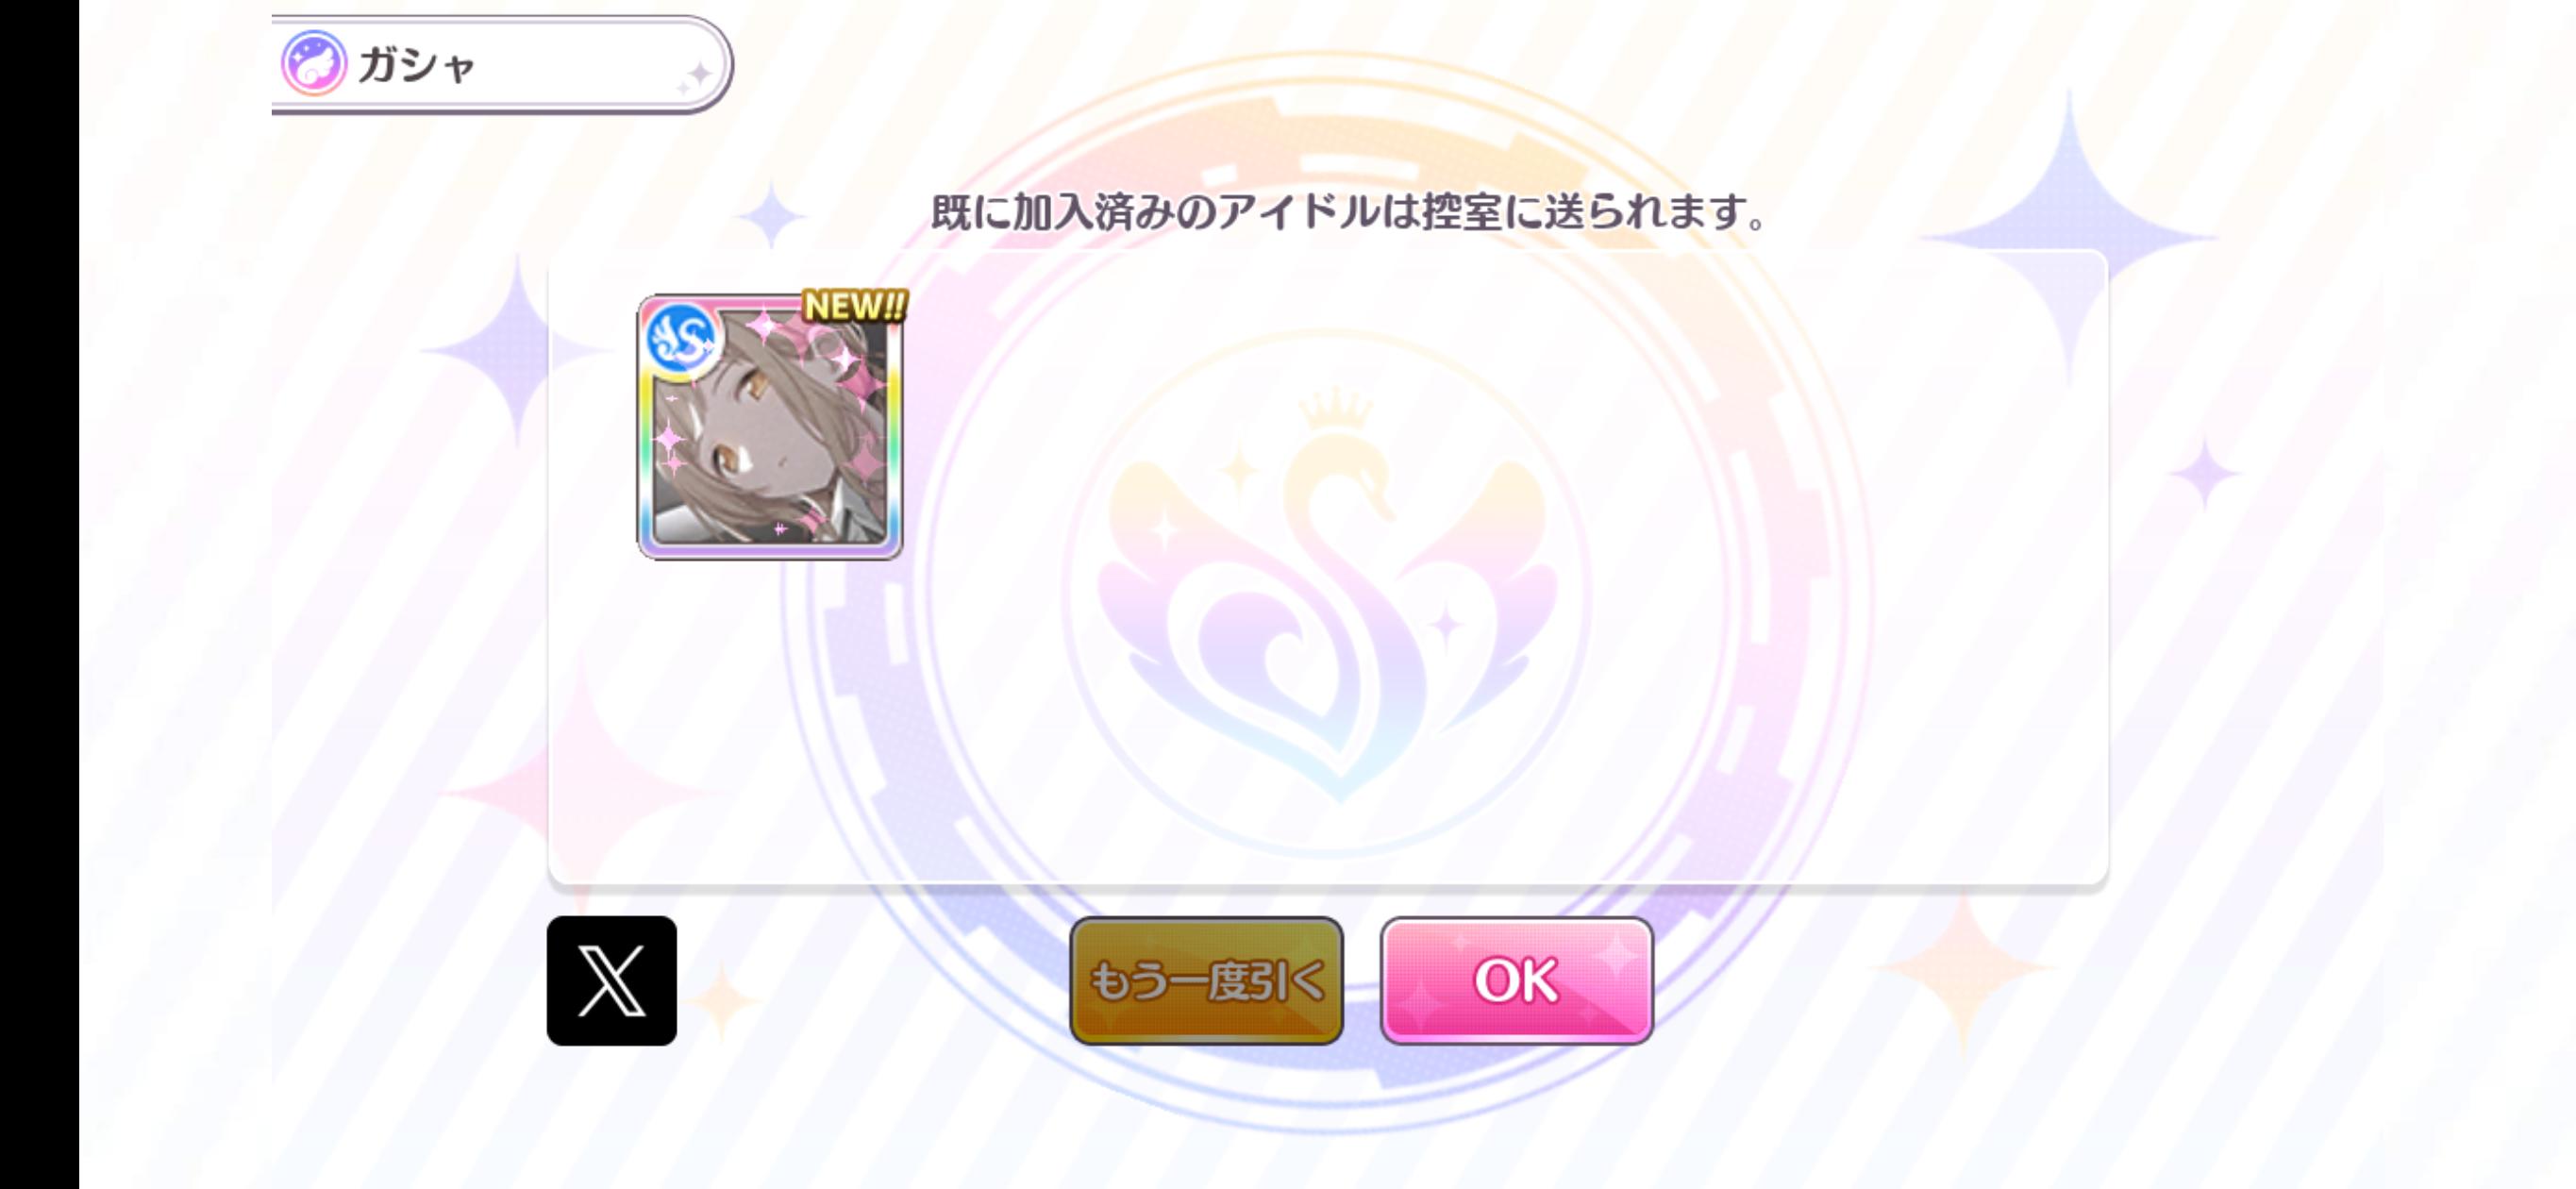This screenshot has width=2576, height=1189.
Task: Tap the small star left of notice text
Action: click(771, 214)
